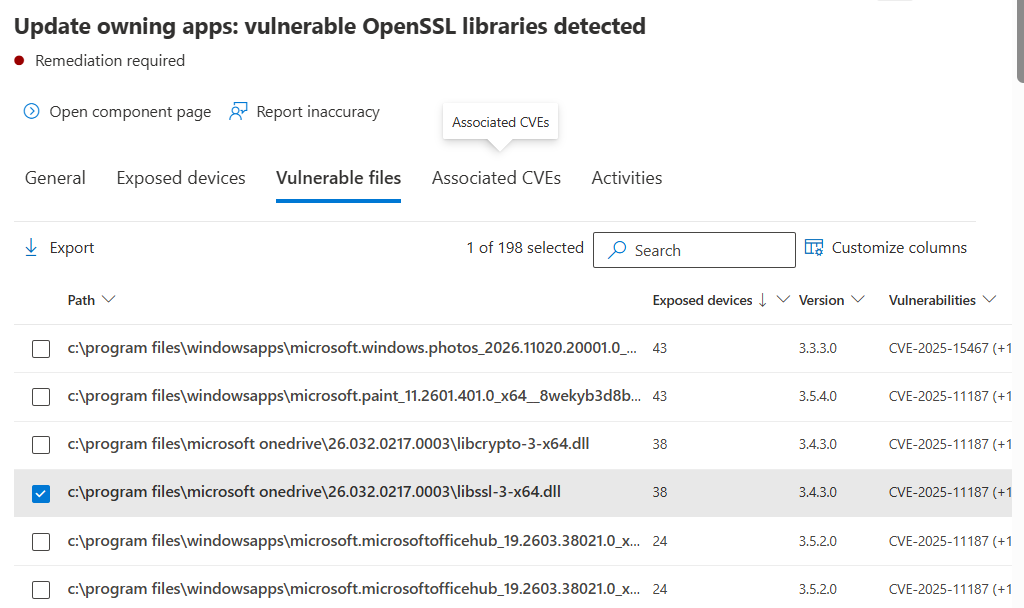The width and height of the screenshot is (1024, 608).
Task: Click the Exposed devices column header text
Action: pos(702,300)
